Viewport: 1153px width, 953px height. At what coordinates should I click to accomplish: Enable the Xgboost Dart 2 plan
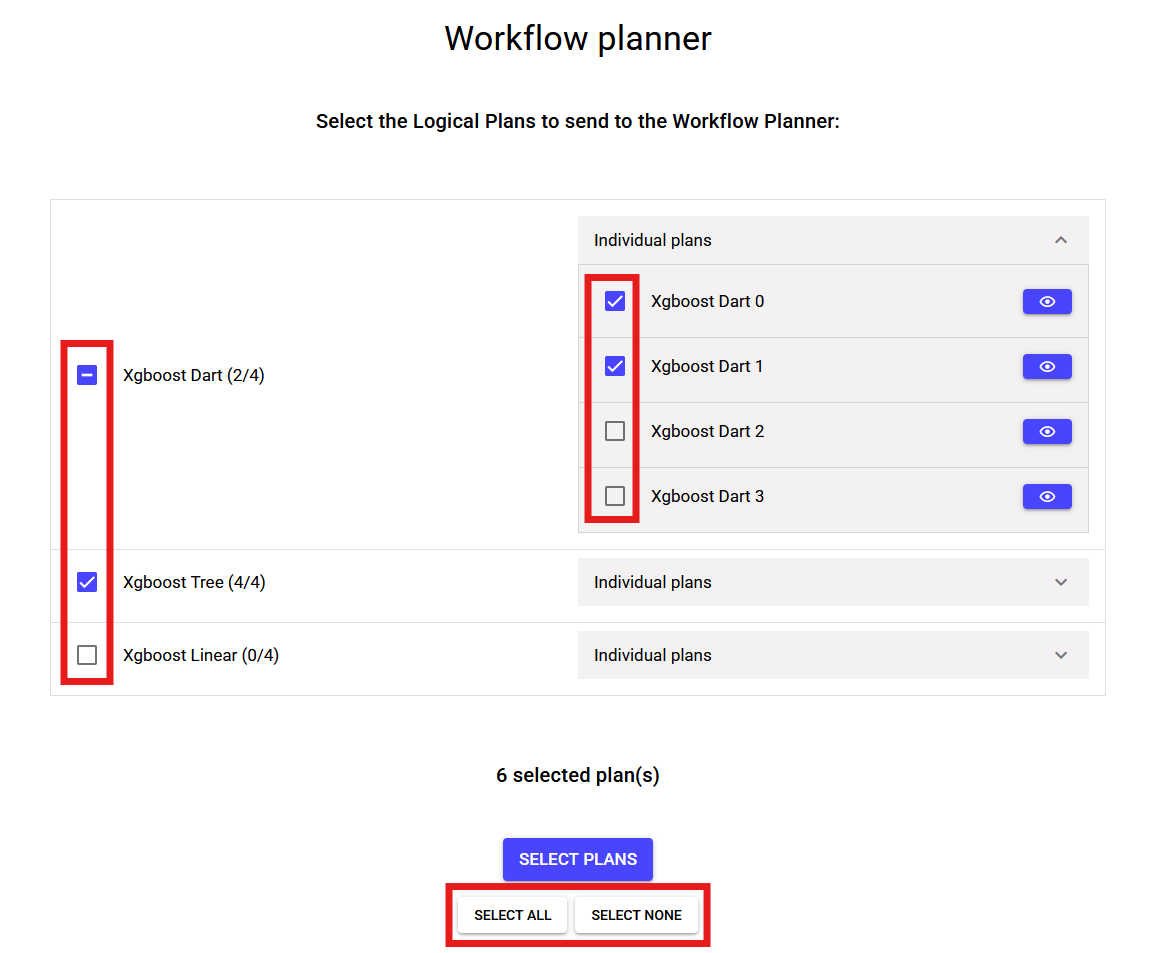(x=613, y=431)
